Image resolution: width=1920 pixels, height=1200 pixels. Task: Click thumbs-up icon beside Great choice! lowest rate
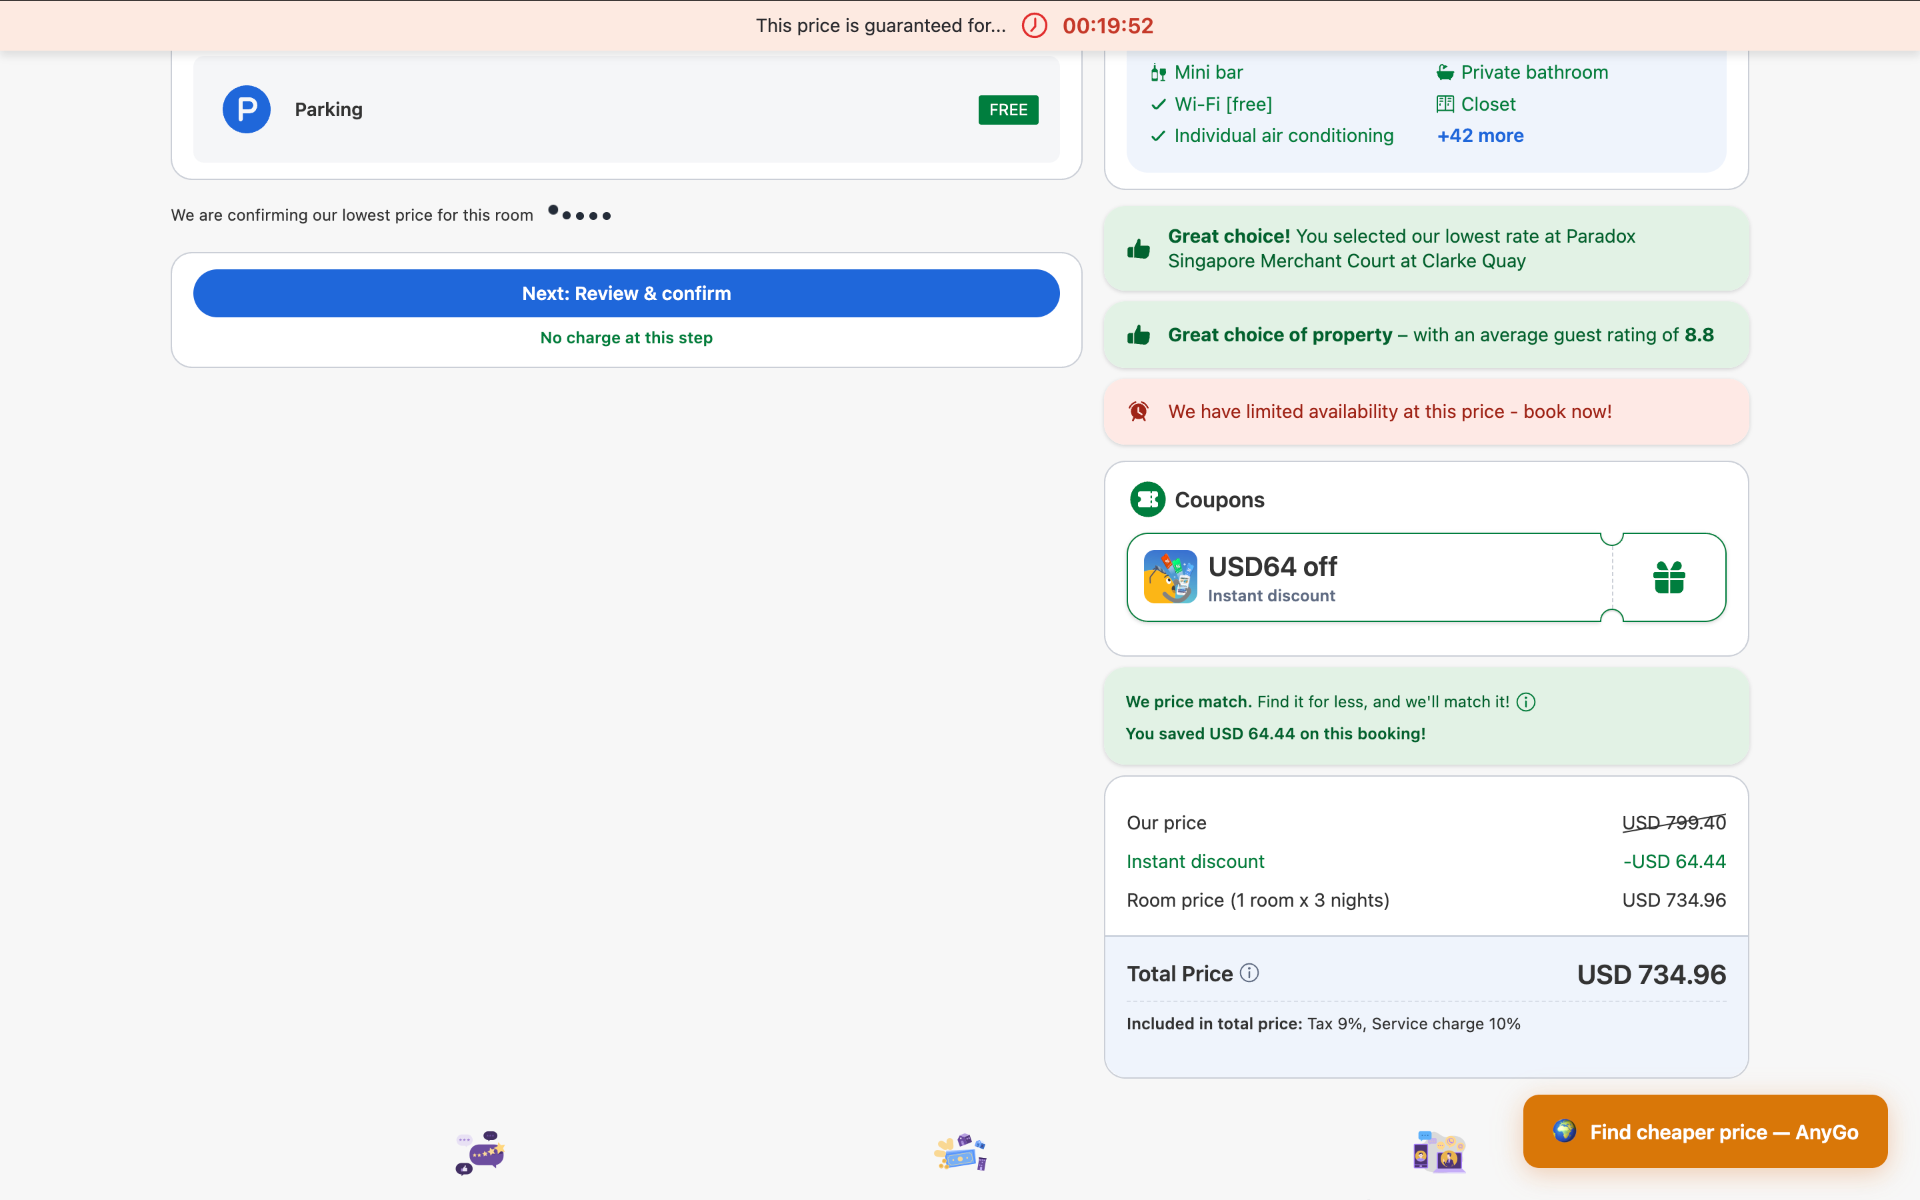[1138, 249]
